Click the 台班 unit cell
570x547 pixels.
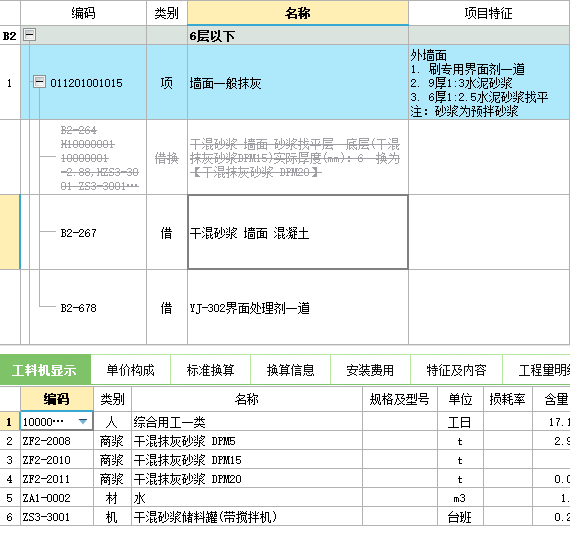(460, 517)
